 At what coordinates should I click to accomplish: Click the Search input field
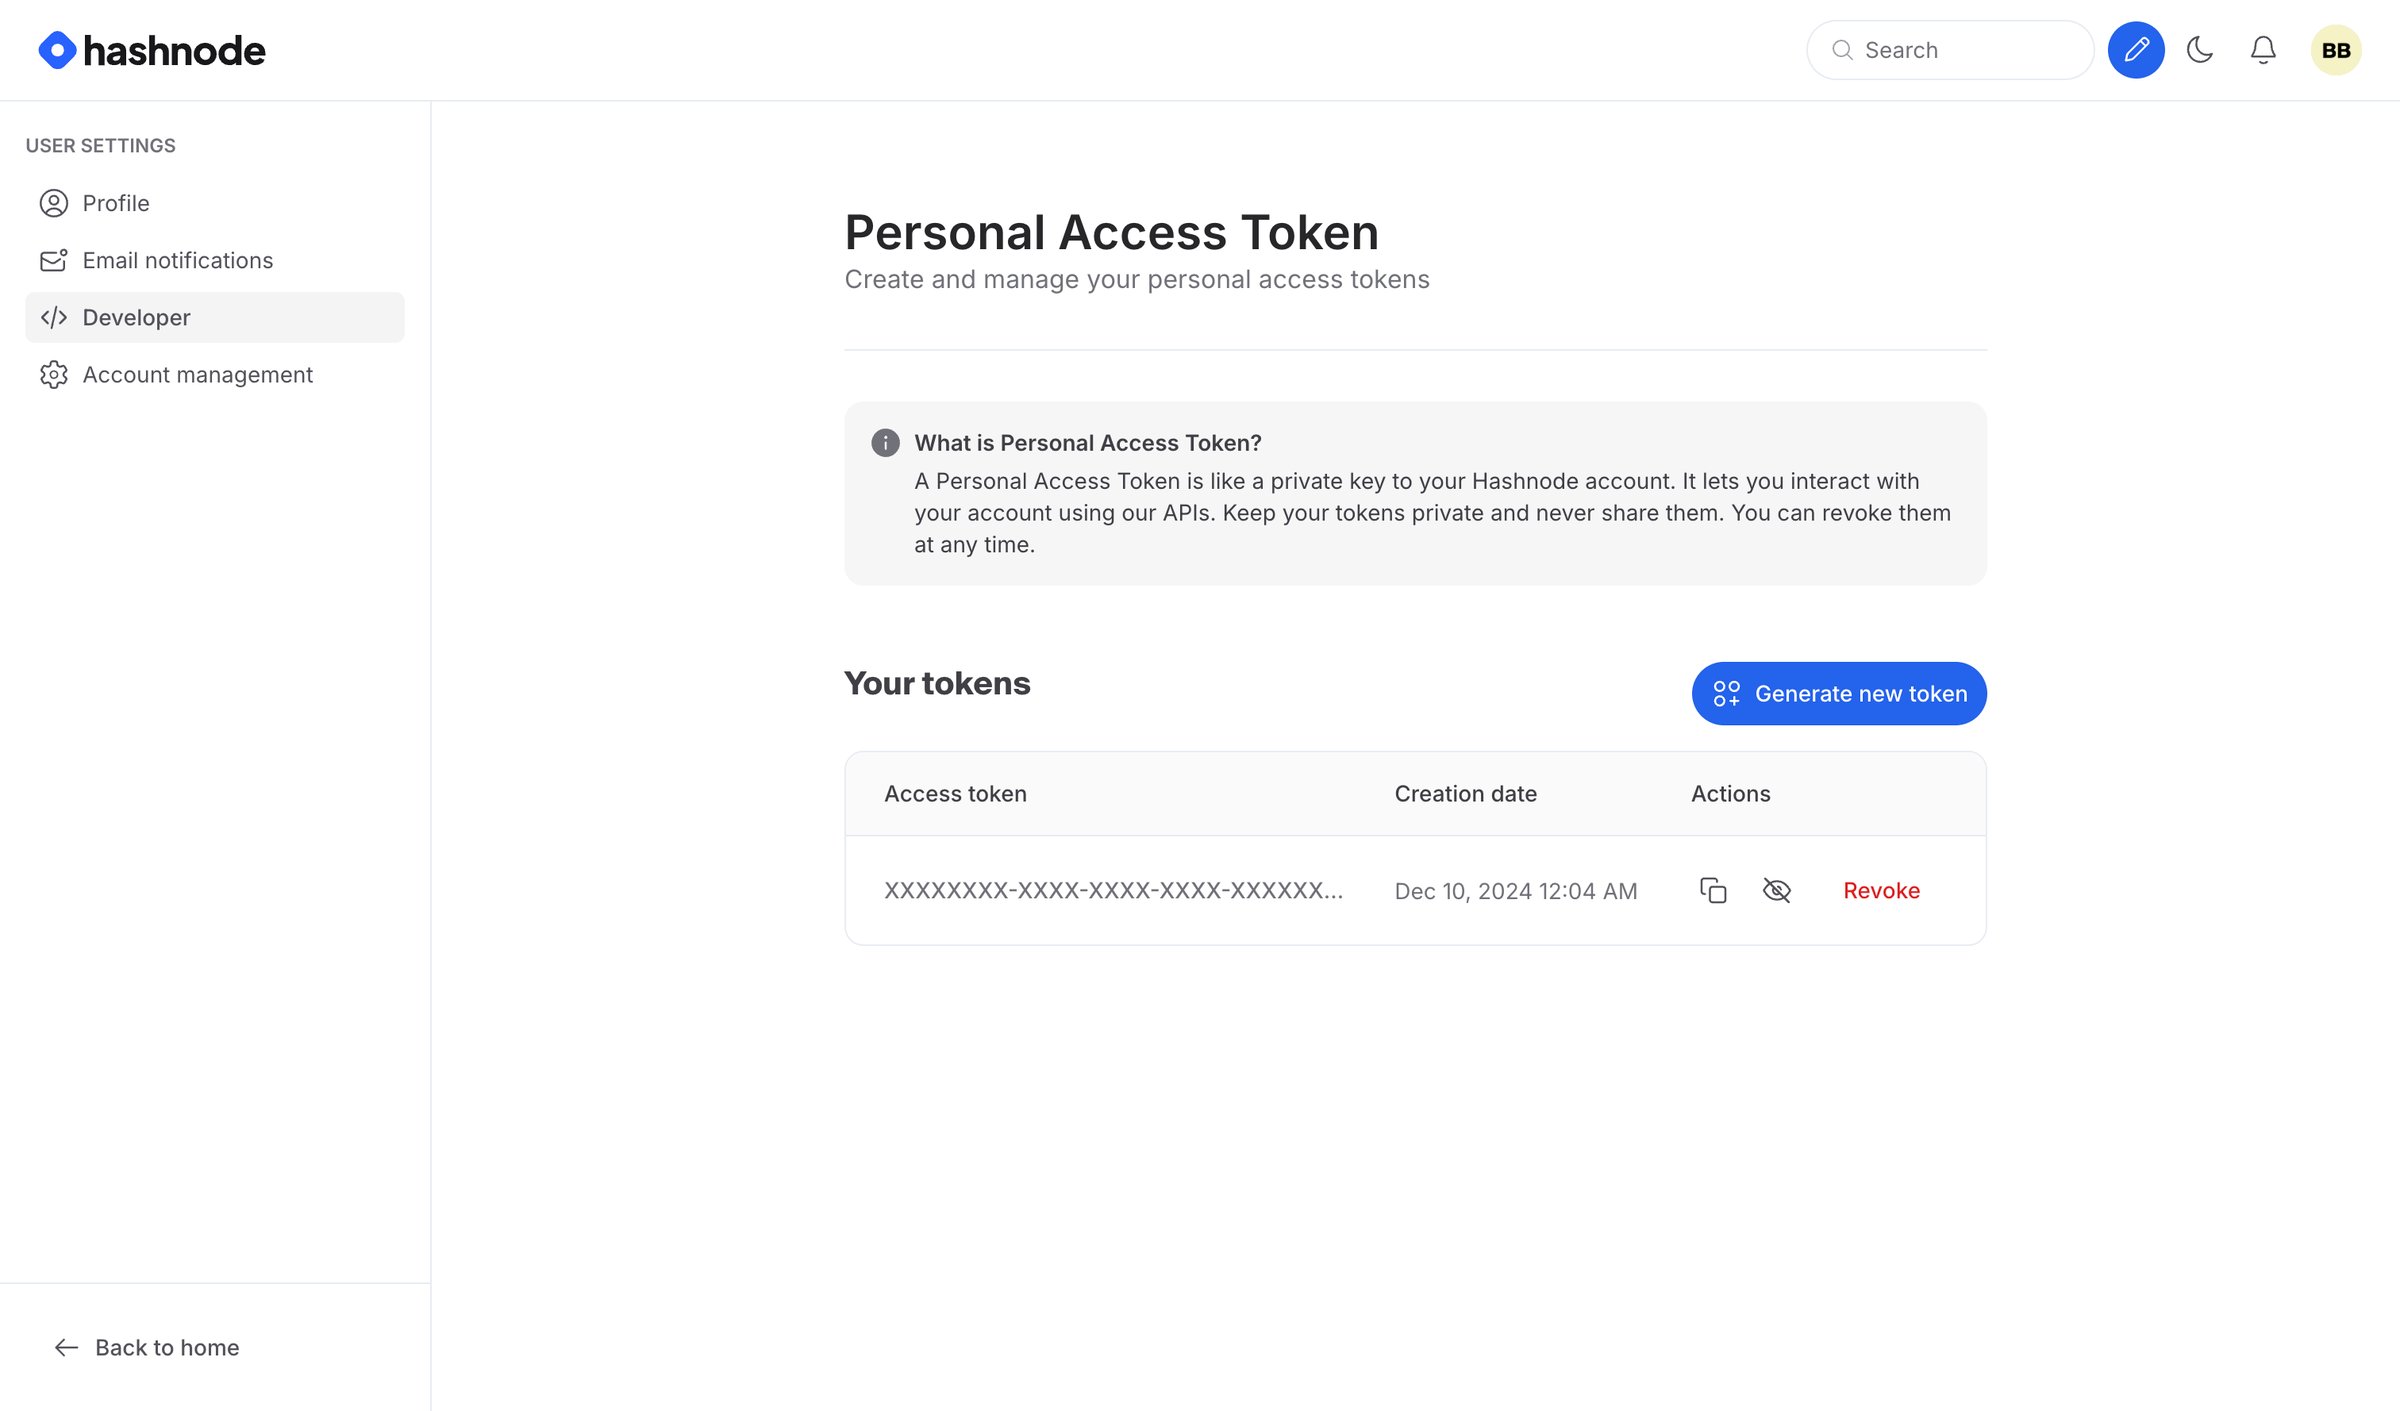click(x=1950, y=50)
